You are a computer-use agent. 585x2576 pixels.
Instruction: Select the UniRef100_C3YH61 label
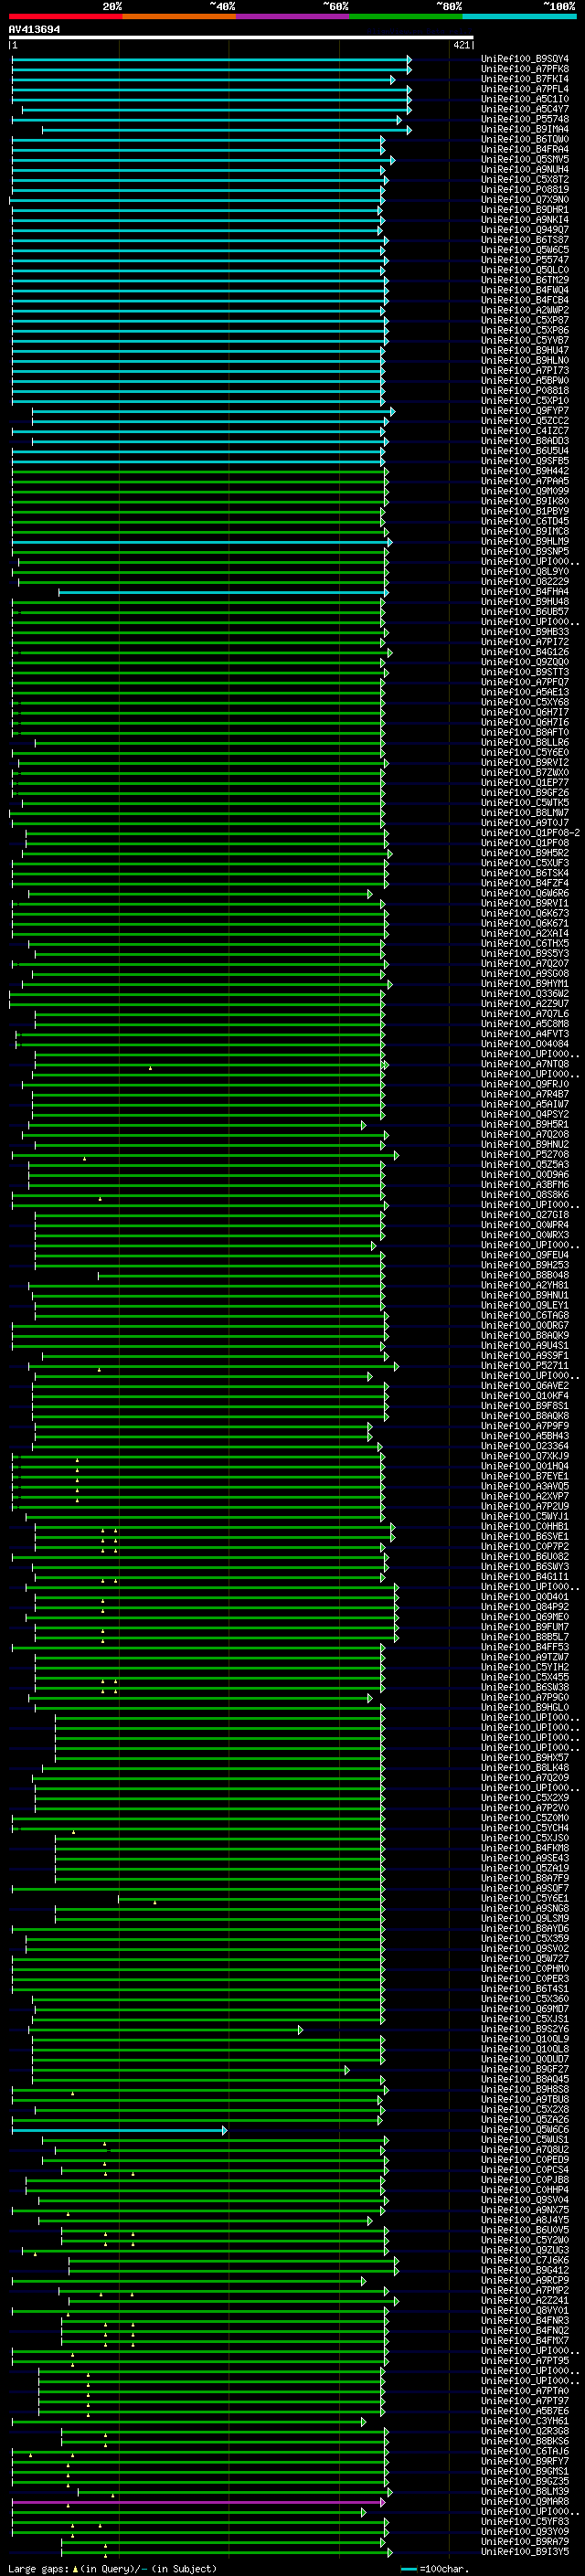click(525, 2421)
